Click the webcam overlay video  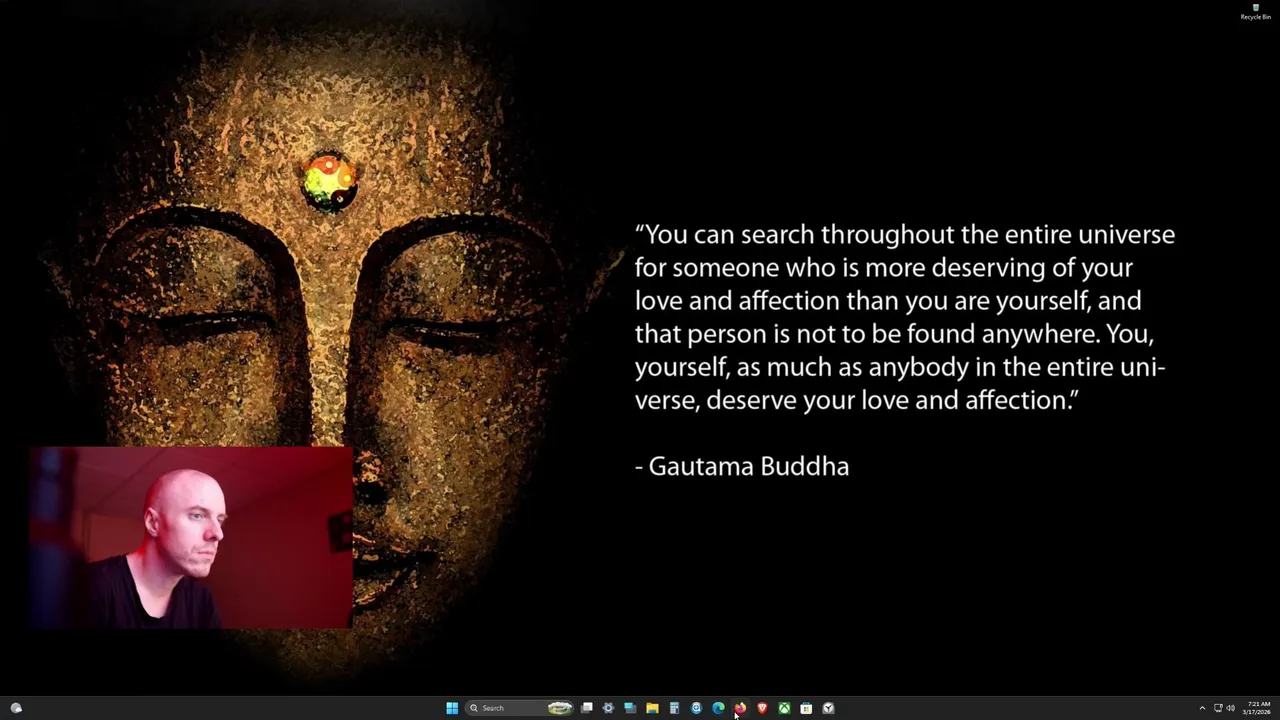pyautogui.click(x=191, y=537)
